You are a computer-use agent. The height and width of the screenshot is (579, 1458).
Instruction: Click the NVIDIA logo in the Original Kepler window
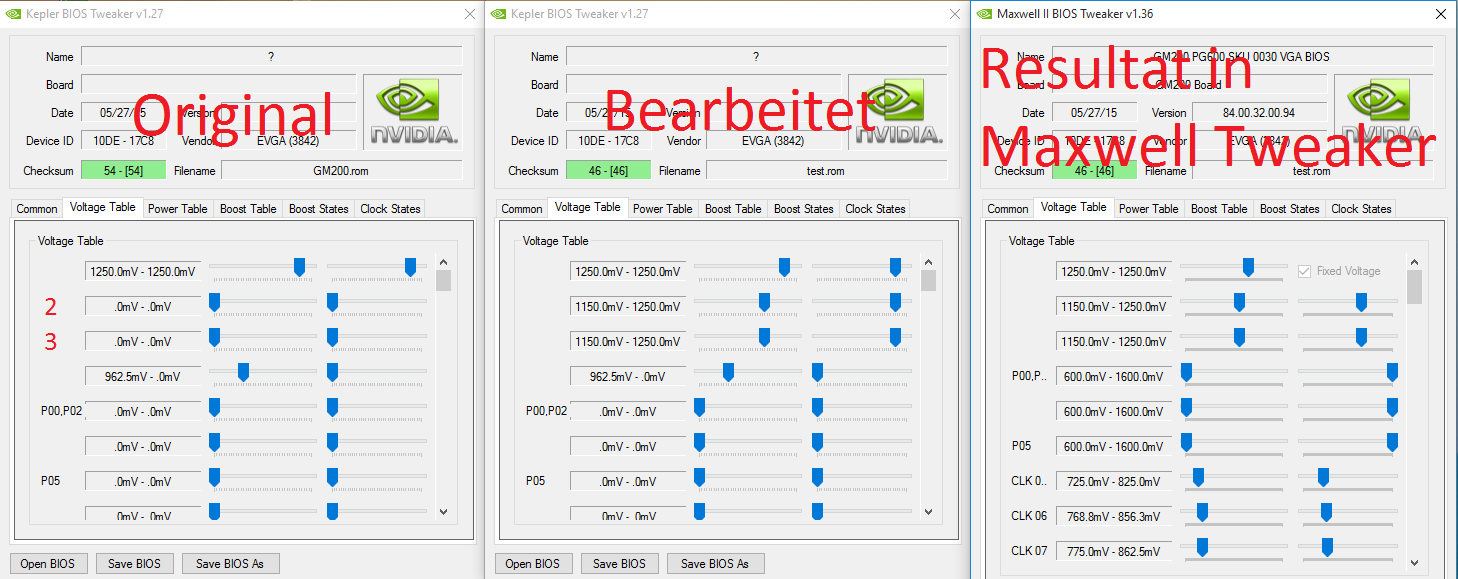[x=413, y=110]
